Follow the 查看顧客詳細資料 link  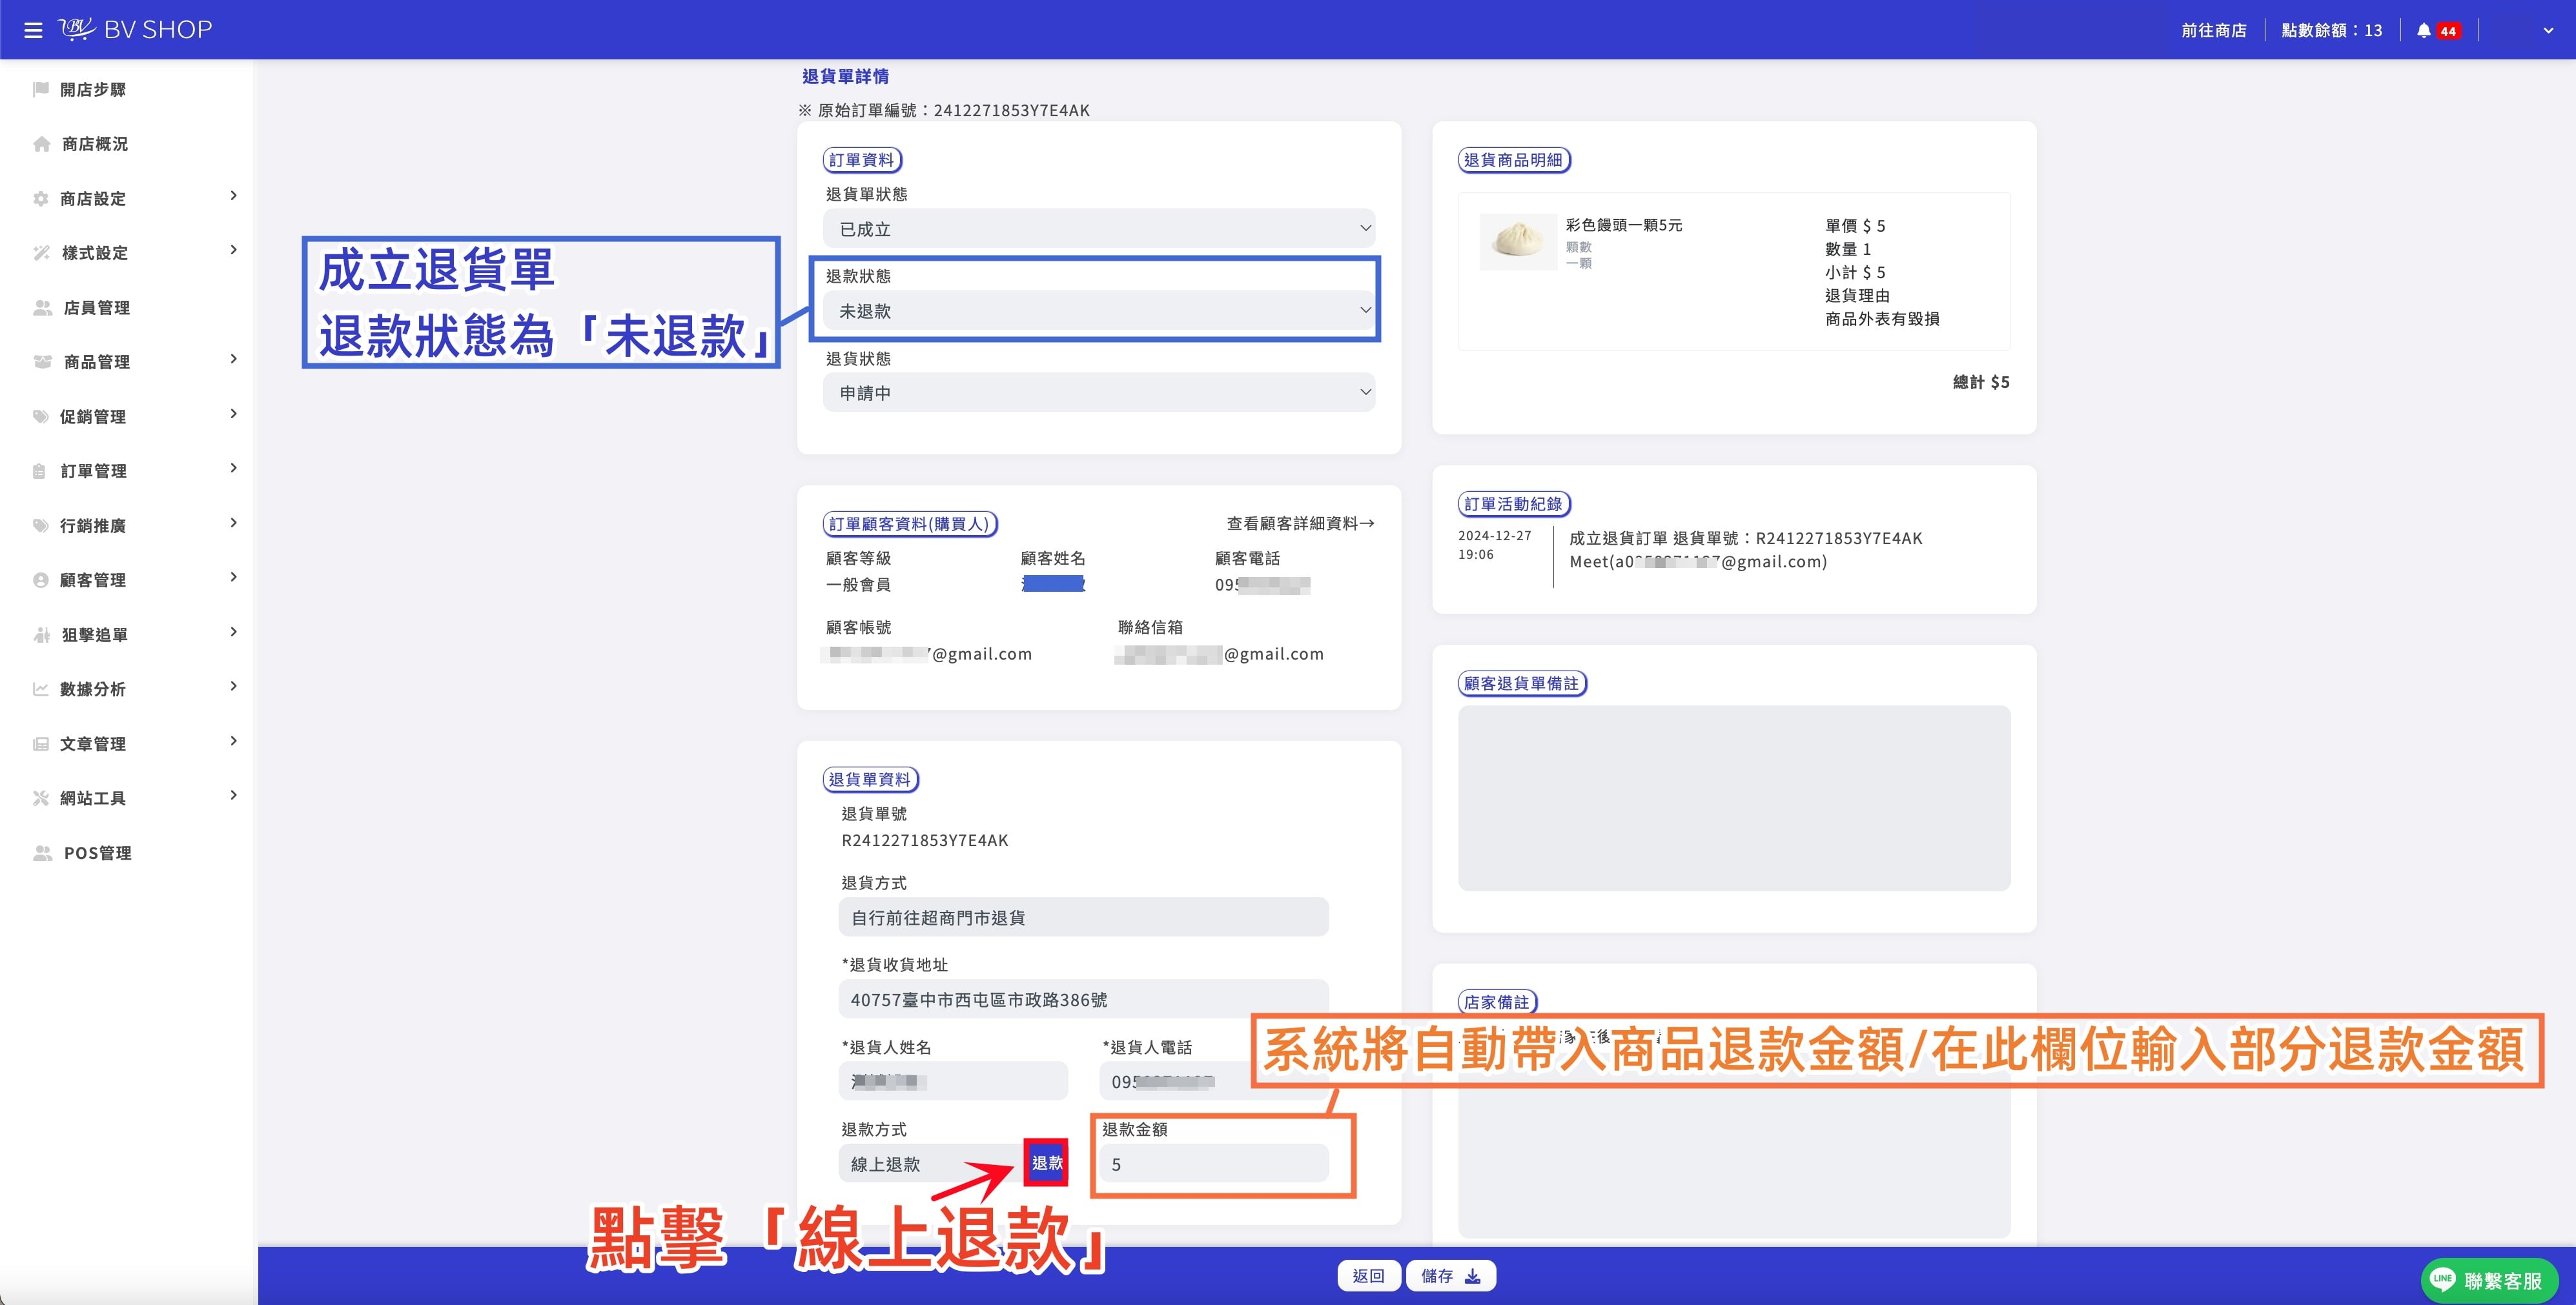(x=1300, y=523)
